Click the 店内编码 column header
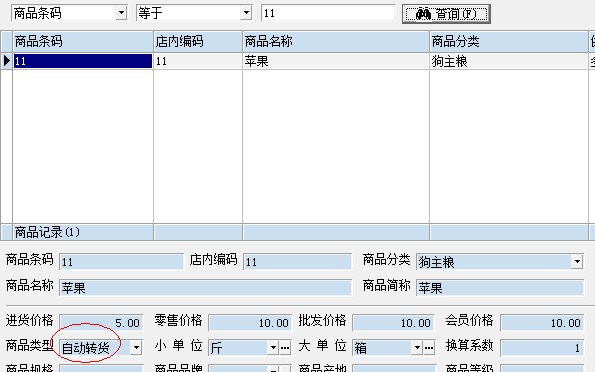Screen dimensions: 595x372 (198, 41)
